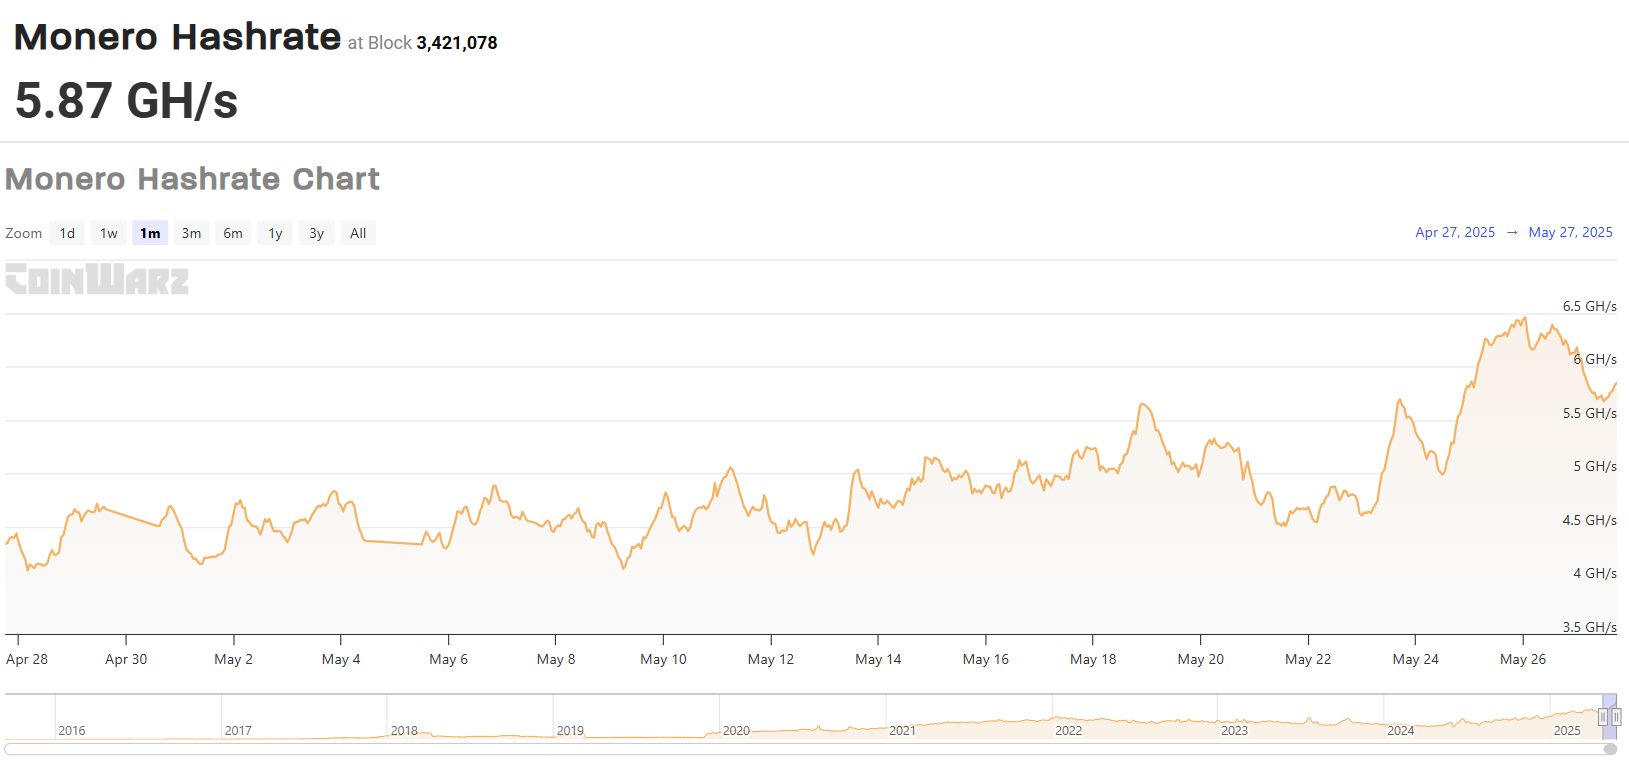Click the 5.87 GH/s hashrate value
This screenshot has width=1629, height=771.
[127, 101]
